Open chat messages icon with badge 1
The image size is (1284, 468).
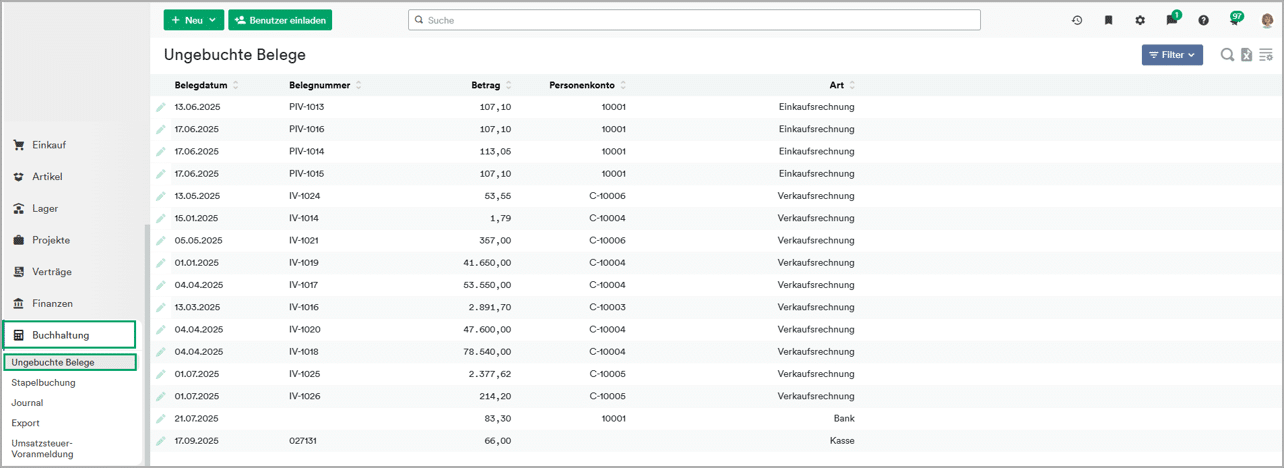(1172, 20)
